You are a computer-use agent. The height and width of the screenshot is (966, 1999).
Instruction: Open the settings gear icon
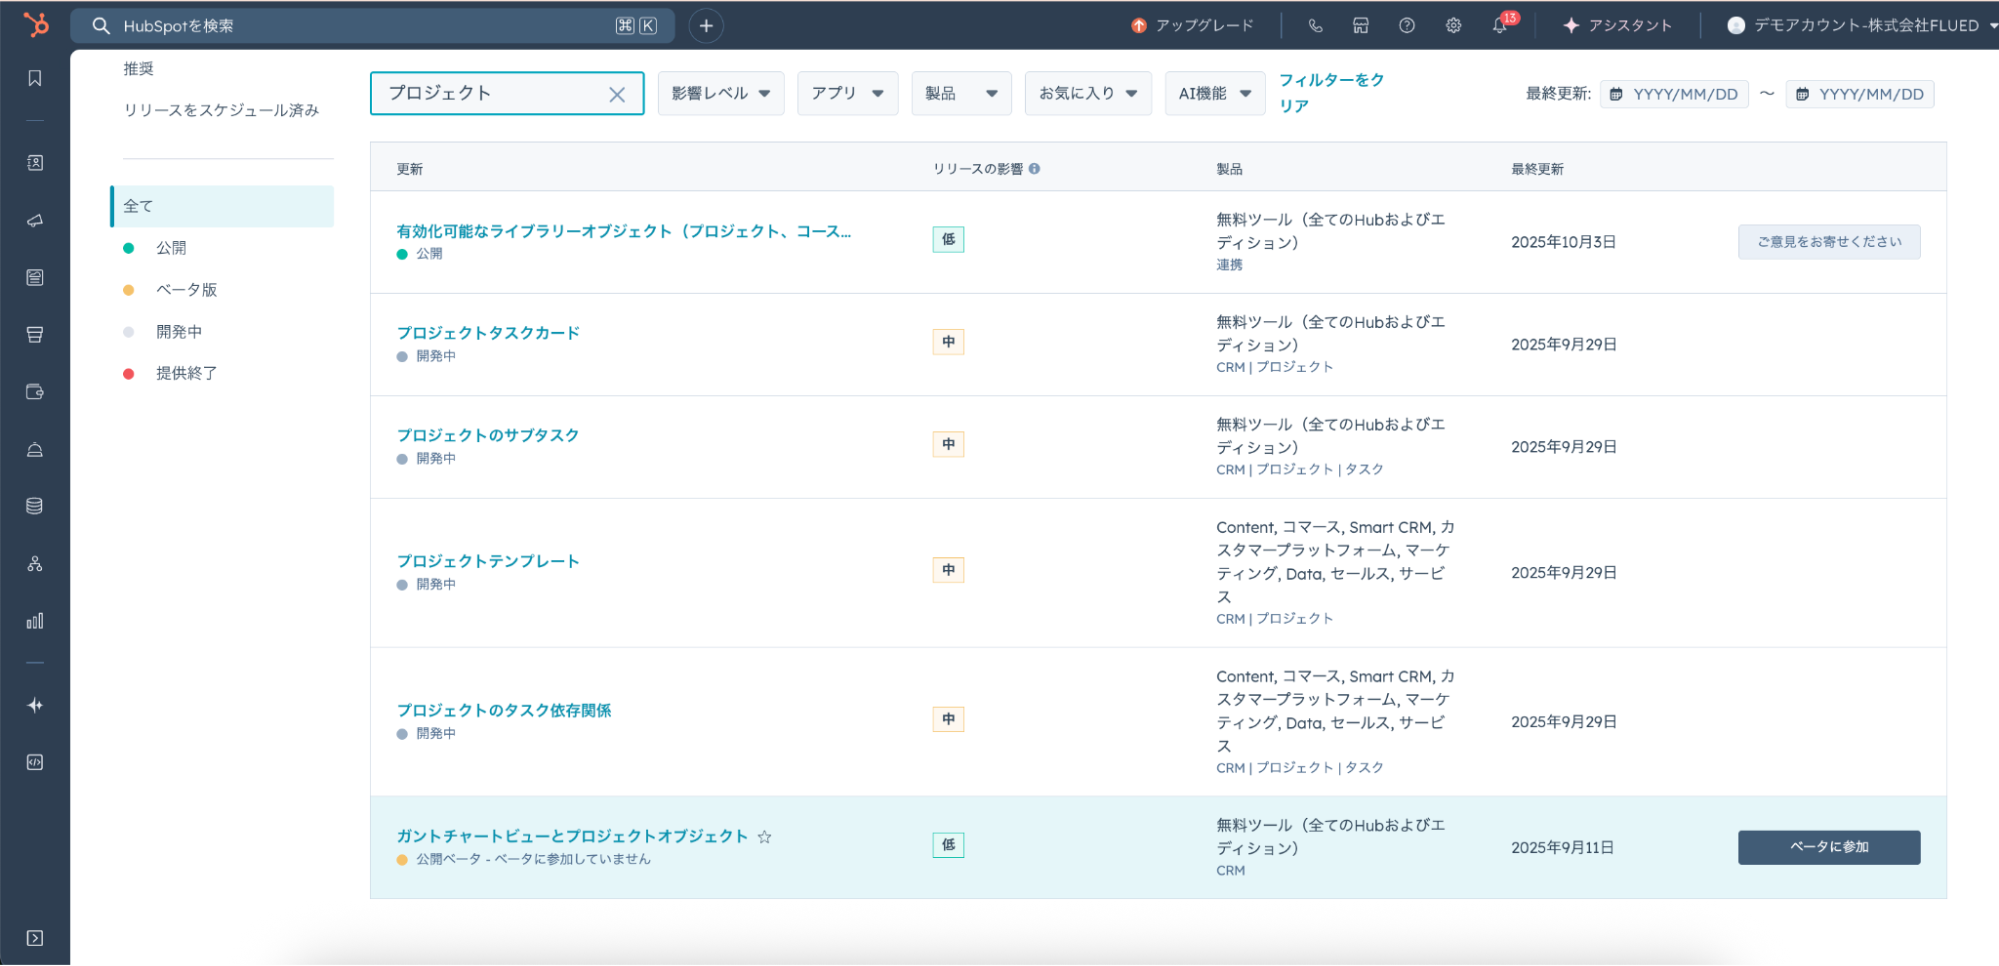(1453, 26)
